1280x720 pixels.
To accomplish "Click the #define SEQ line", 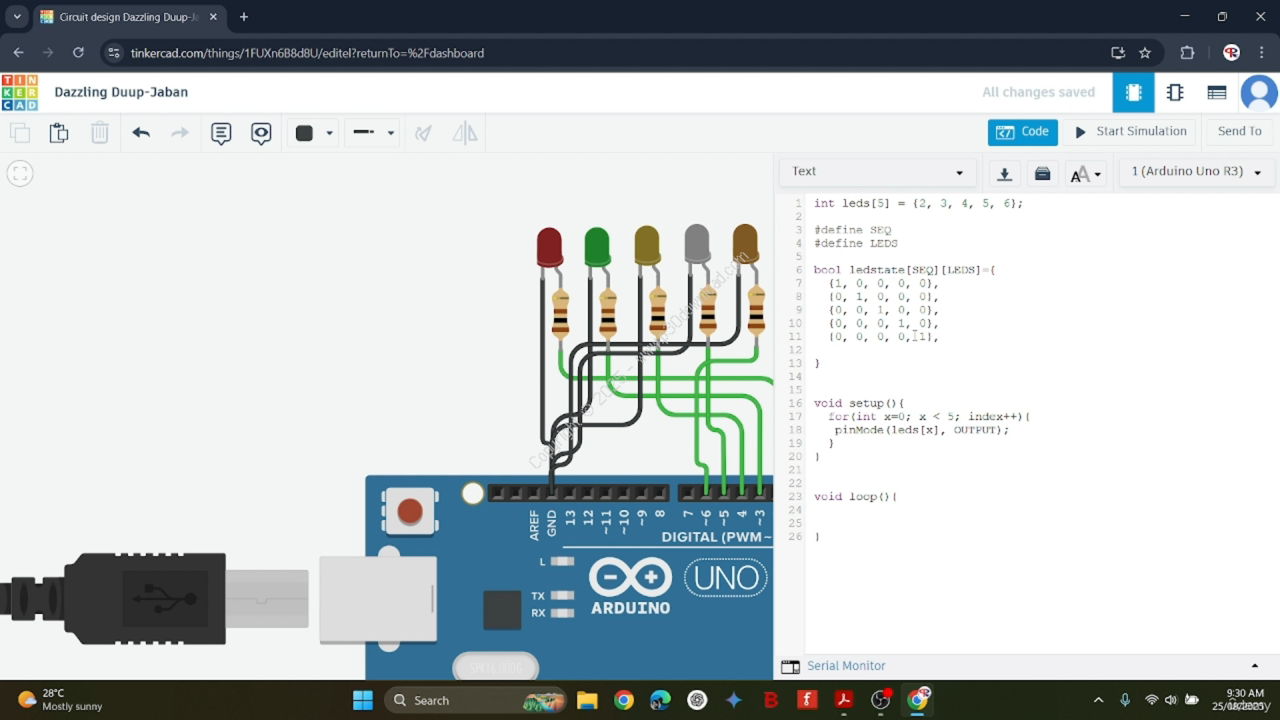I will (852, 230).
